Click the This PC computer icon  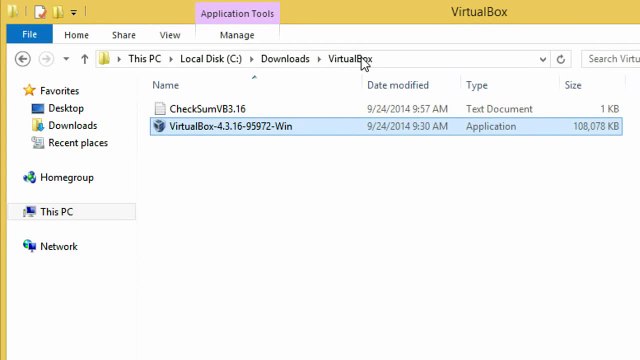point(29,211)
